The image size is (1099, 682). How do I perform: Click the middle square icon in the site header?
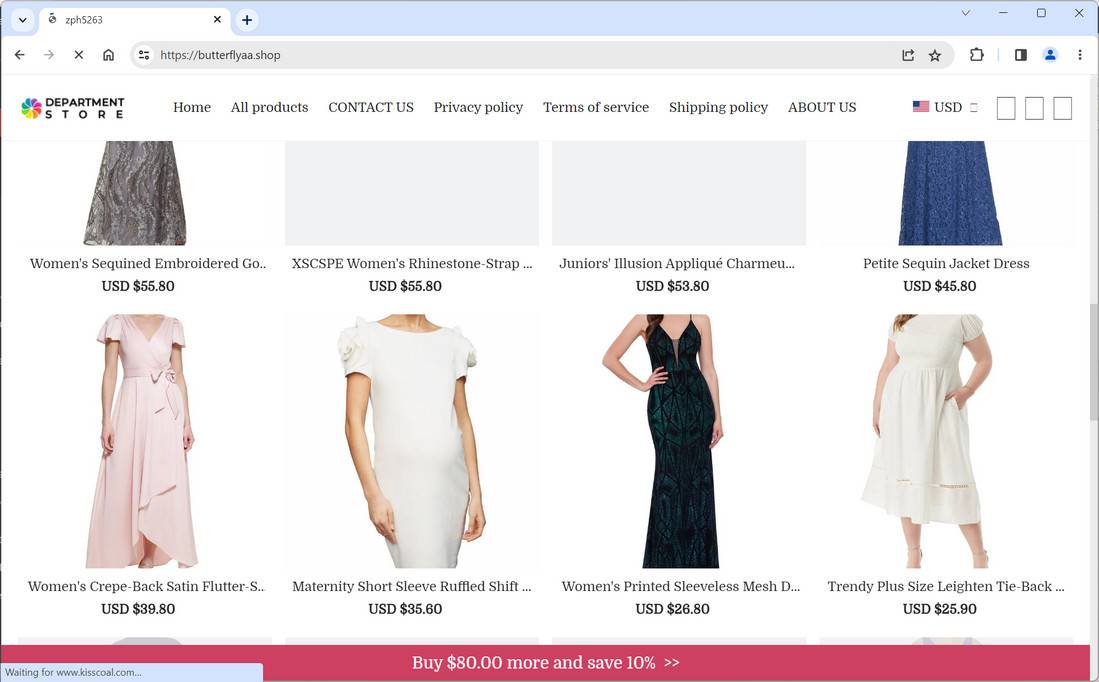click(1034, 108)
